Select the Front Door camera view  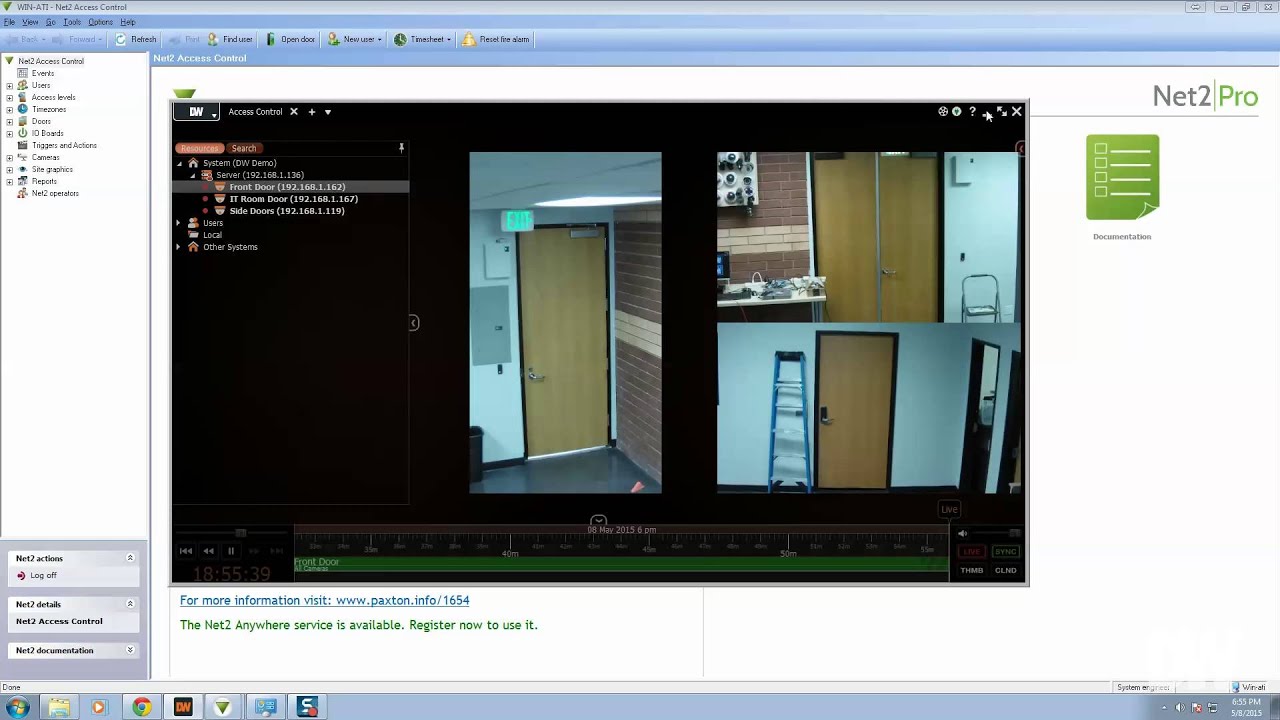565,323
